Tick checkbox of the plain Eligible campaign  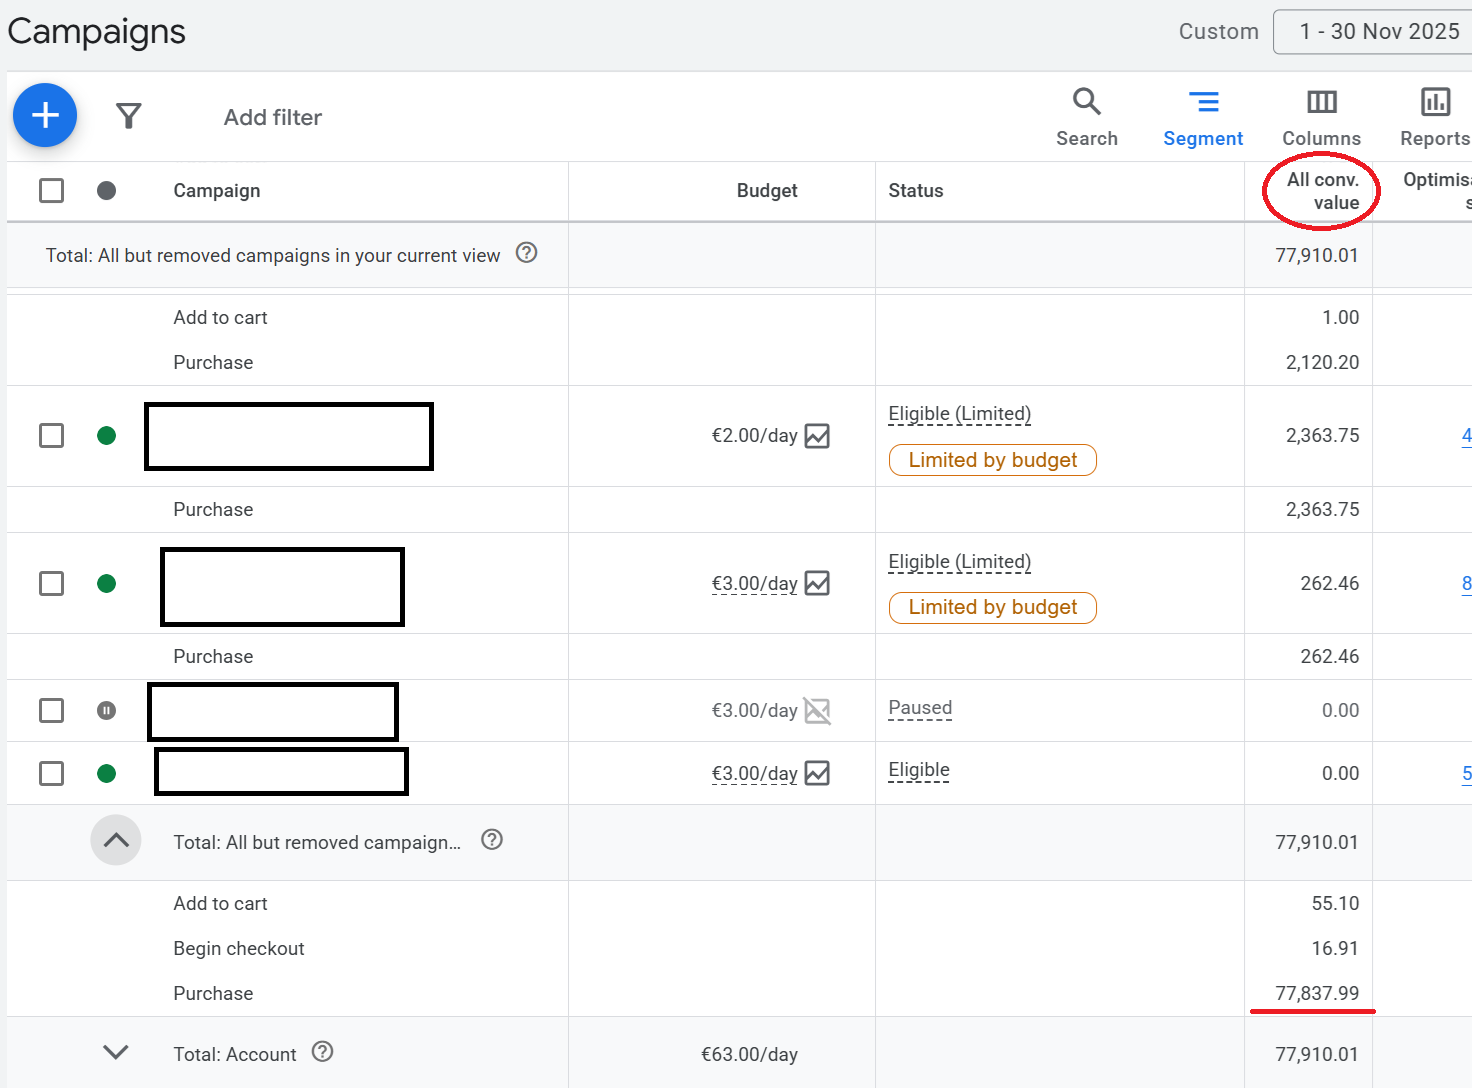51,773
